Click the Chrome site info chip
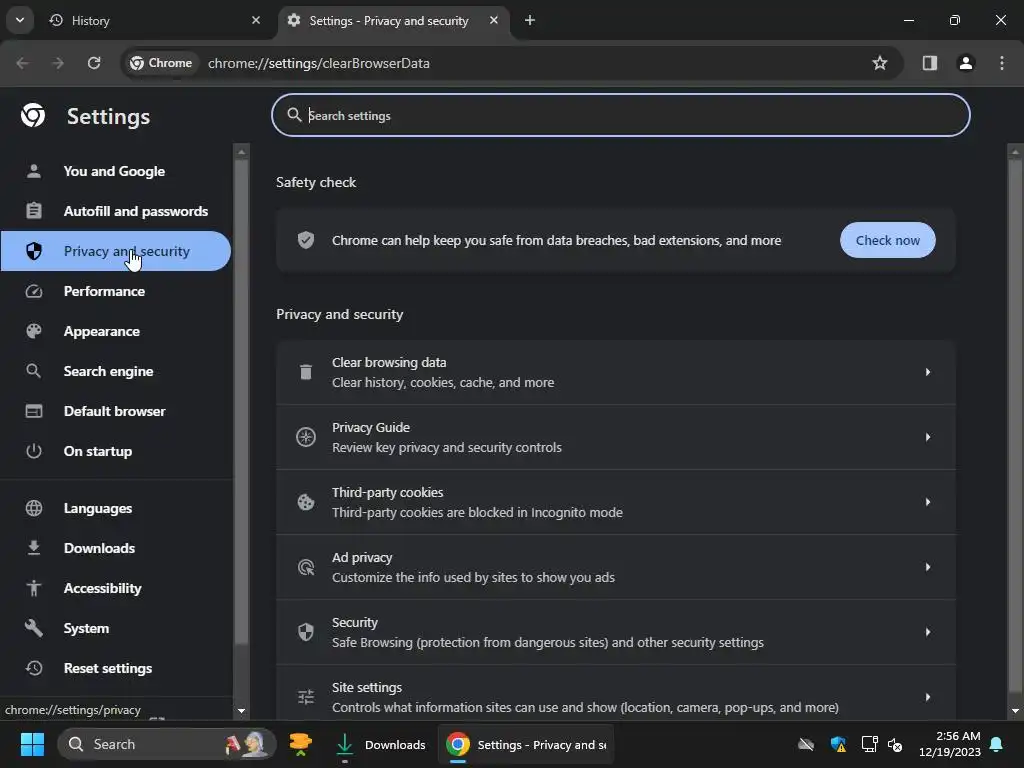 pyautogui.click(x=161, y=63)
